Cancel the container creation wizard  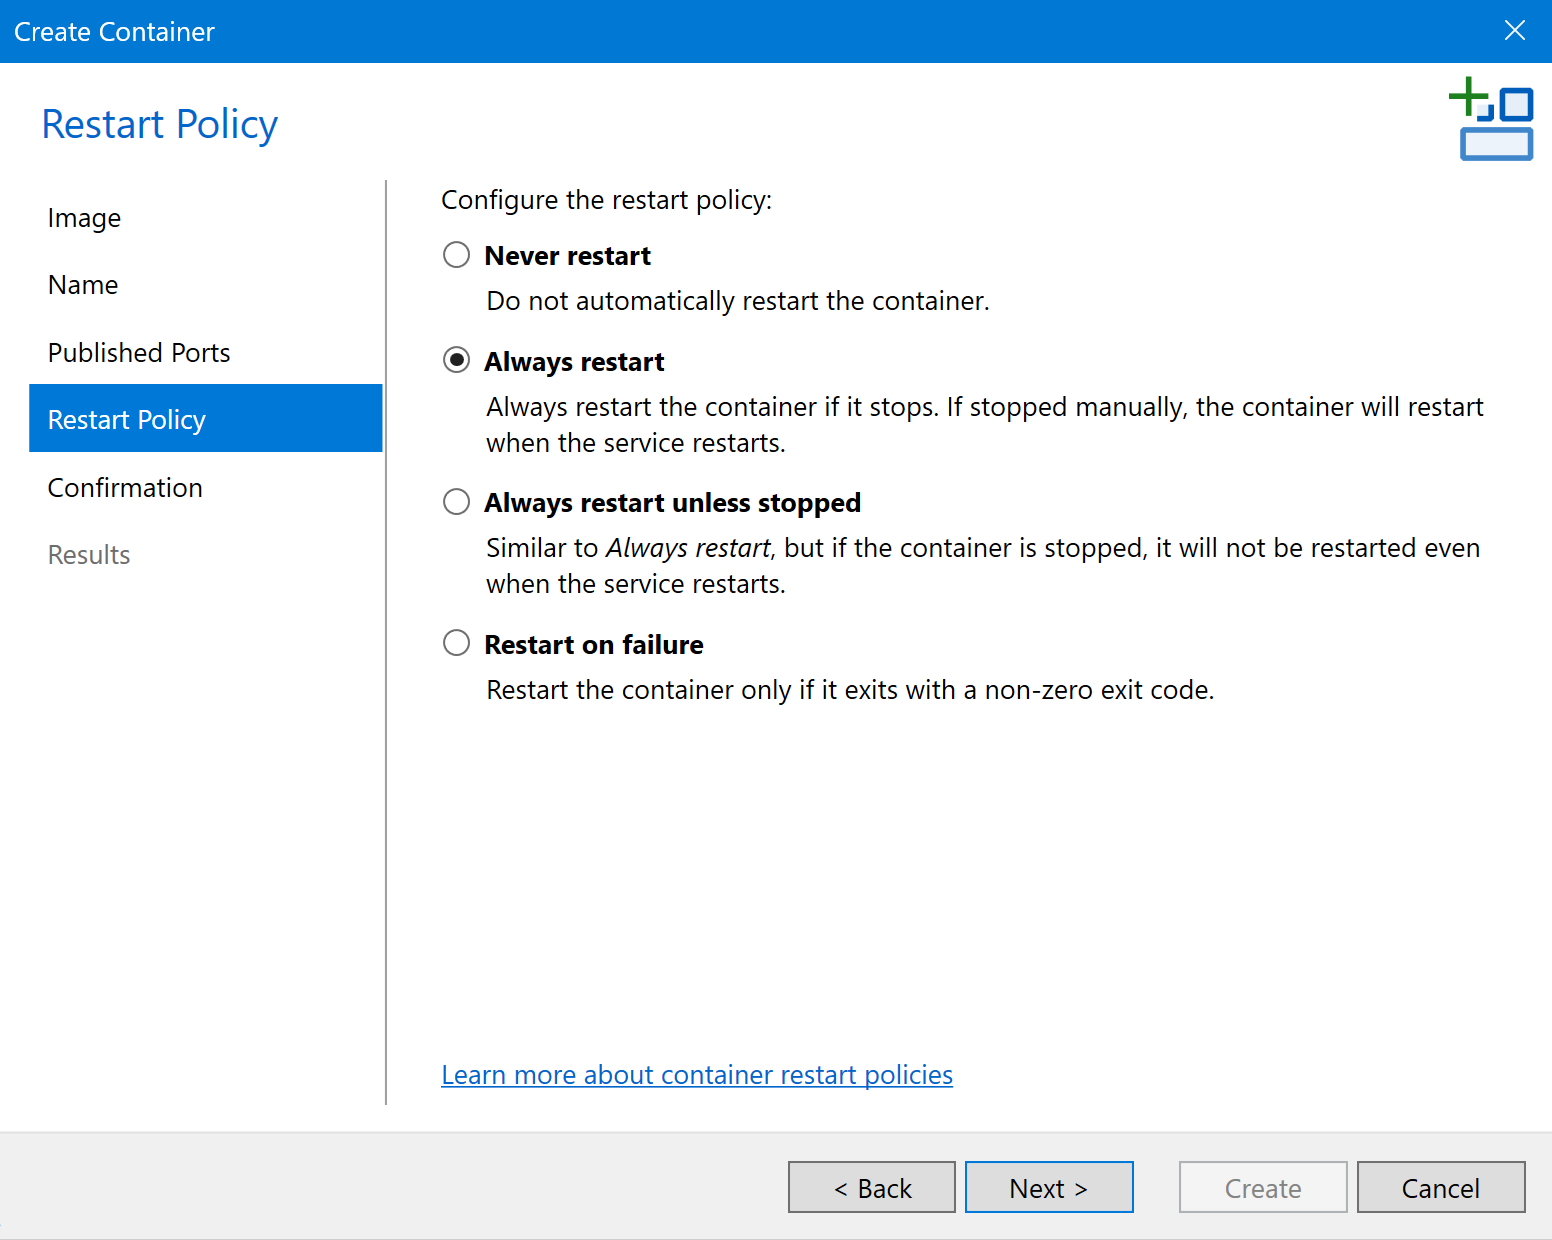tap(1440, 1188)
